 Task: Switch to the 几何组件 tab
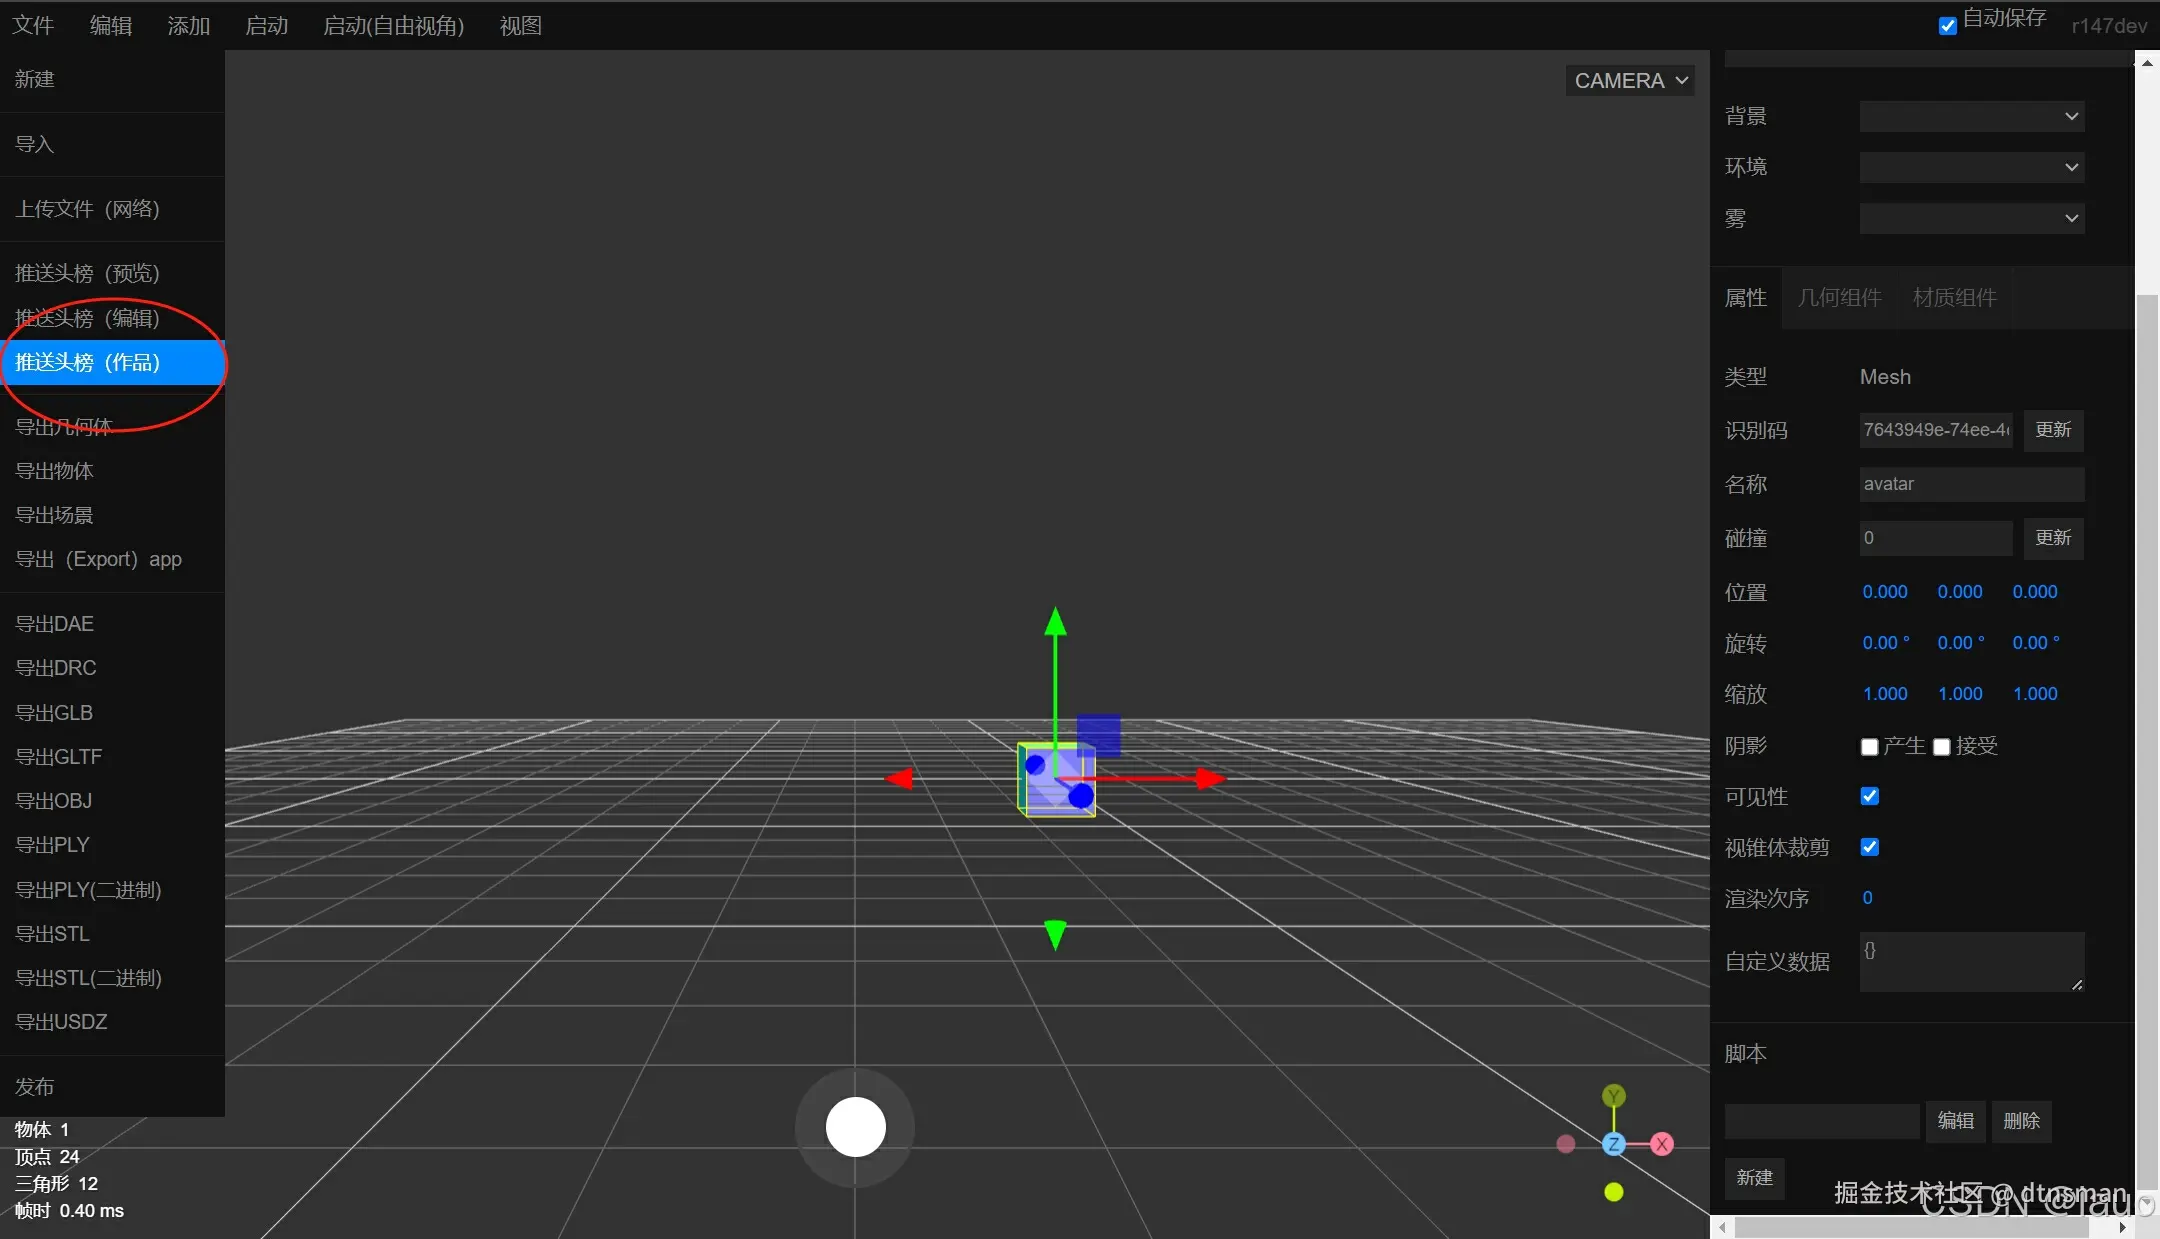(1839, 298)
